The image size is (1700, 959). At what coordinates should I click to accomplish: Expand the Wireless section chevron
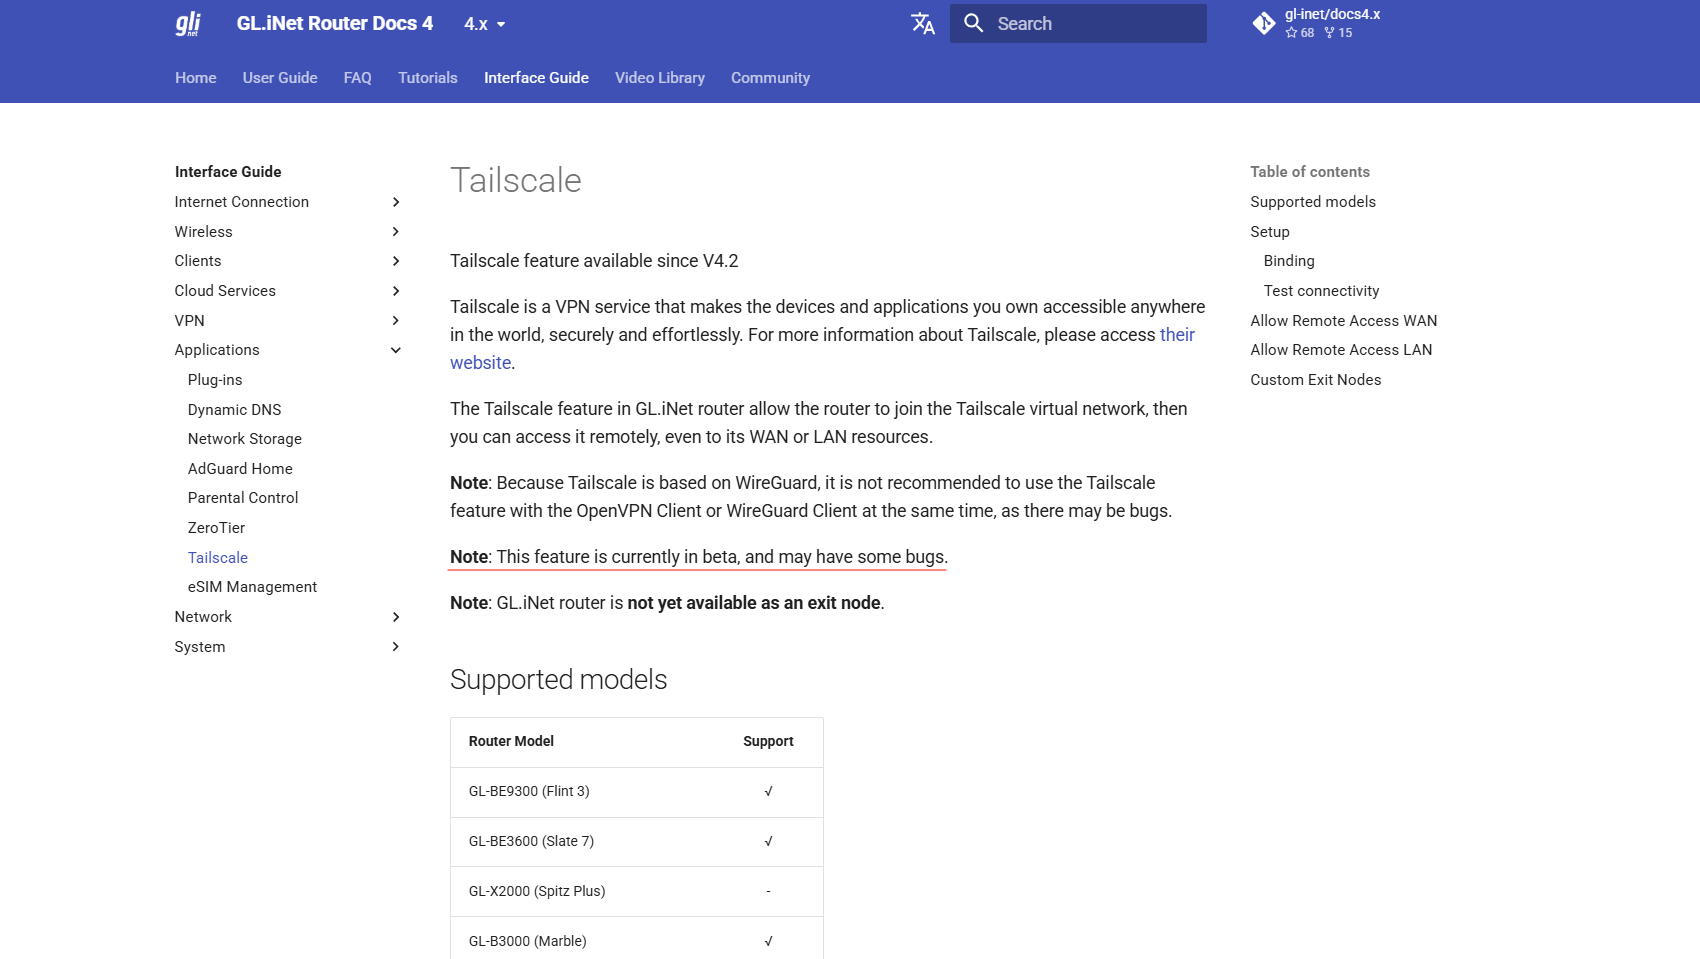tap(396, 232)
